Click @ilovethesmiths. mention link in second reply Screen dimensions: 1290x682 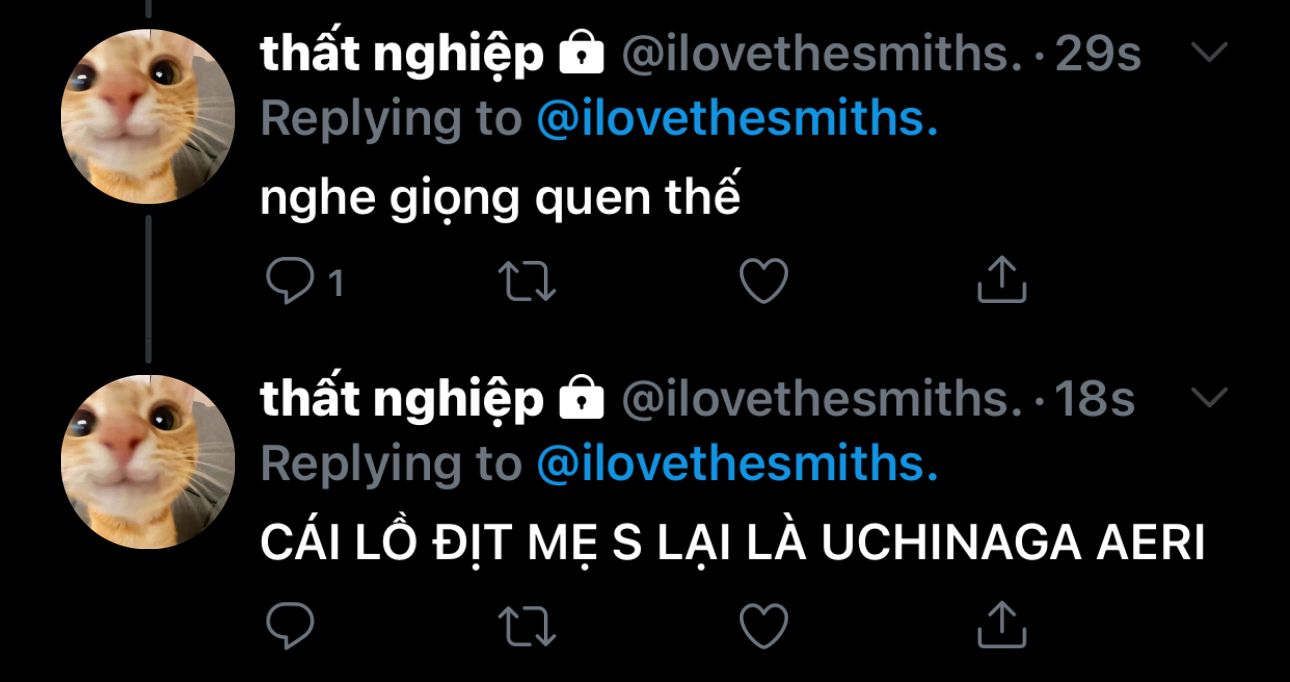click(737, 464)
